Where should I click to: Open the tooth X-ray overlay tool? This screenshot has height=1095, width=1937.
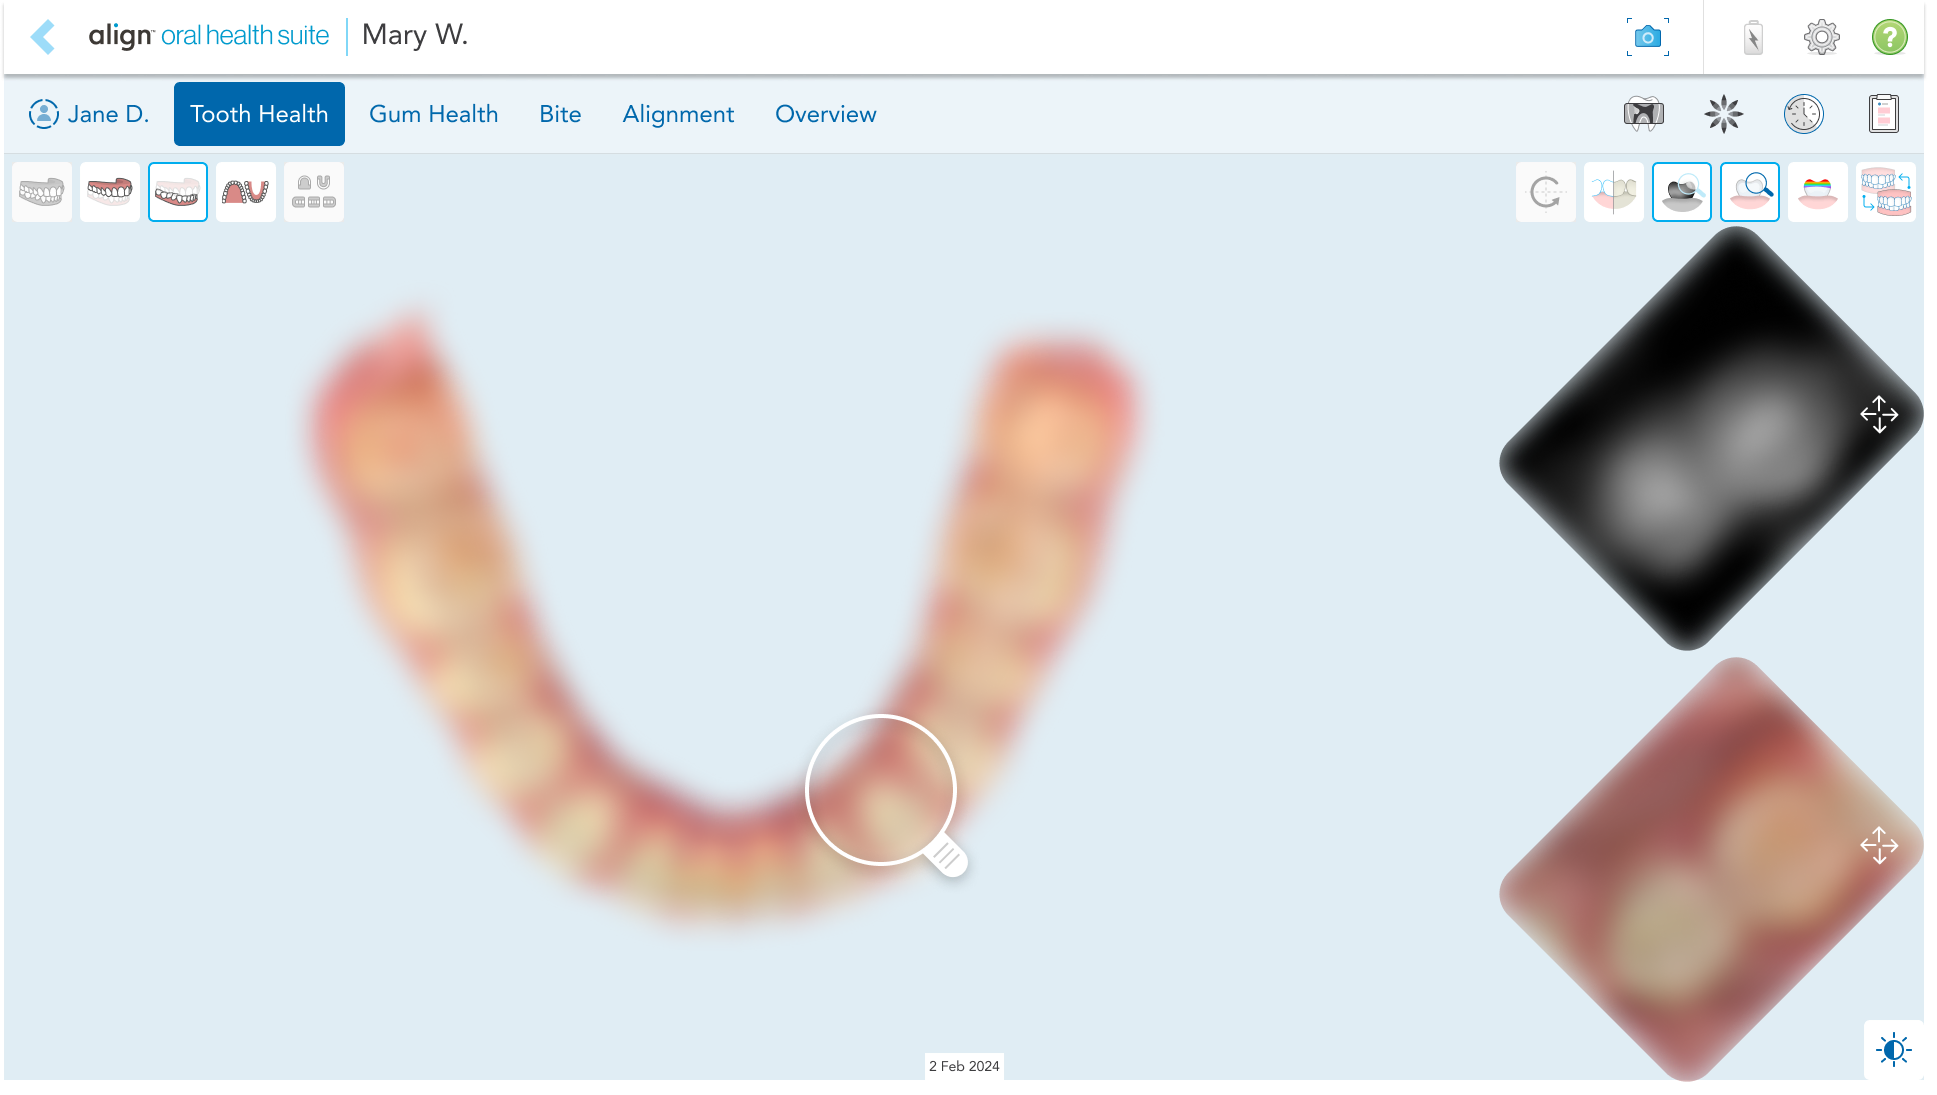(x=1643, y=114)
